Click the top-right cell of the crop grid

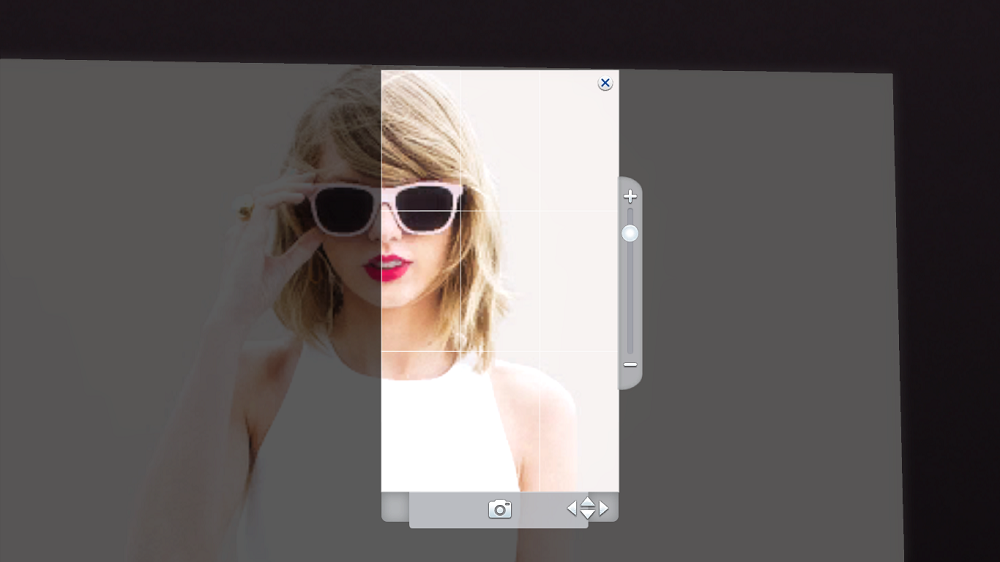pos(578,140)
